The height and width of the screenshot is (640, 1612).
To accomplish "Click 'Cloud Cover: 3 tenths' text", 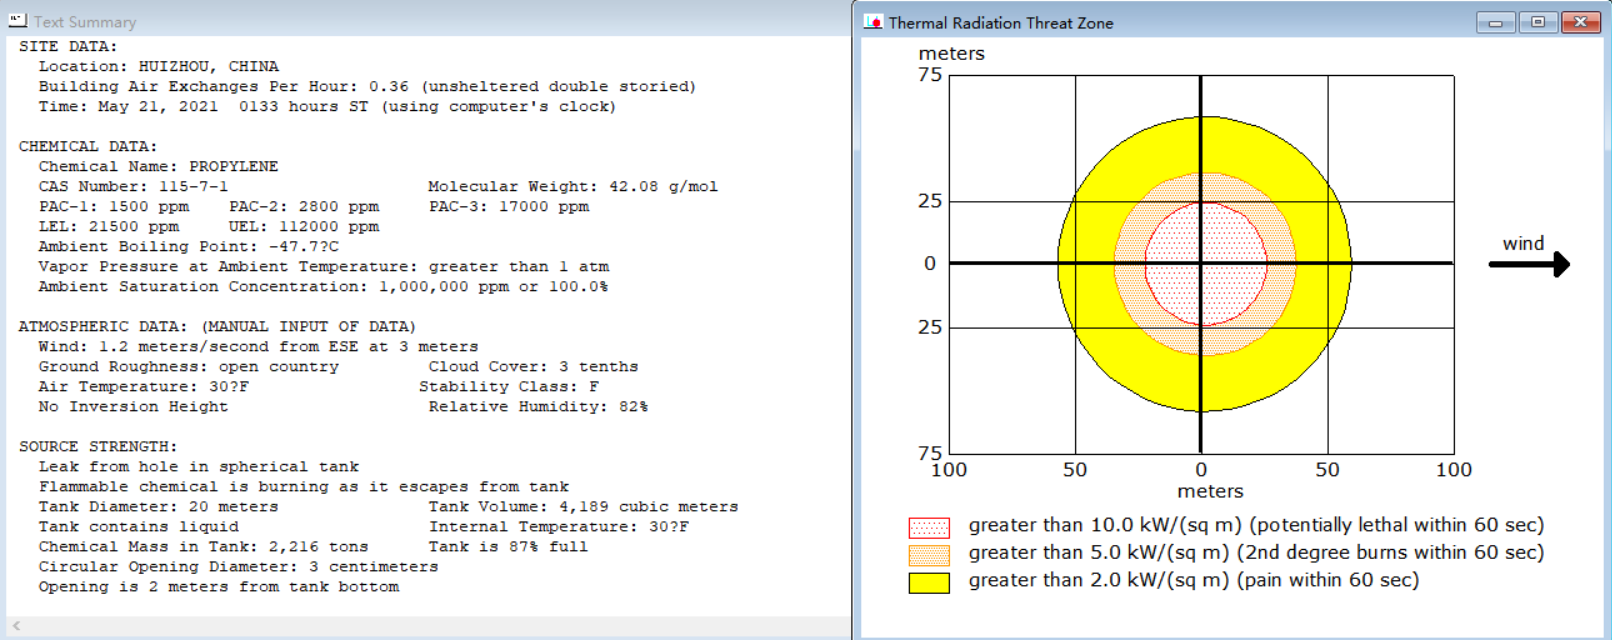I will pyautogui.click(x=533, y=367).
